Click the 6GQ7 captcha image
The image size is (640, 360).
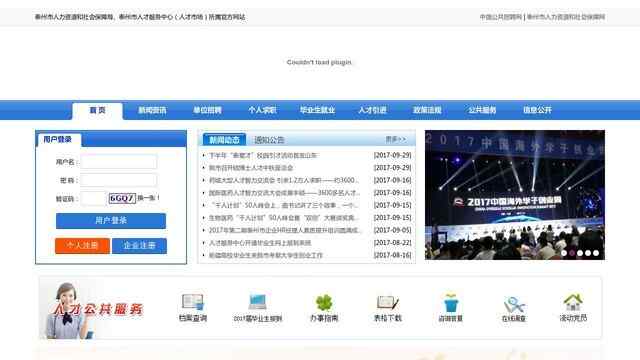[122, 198]
